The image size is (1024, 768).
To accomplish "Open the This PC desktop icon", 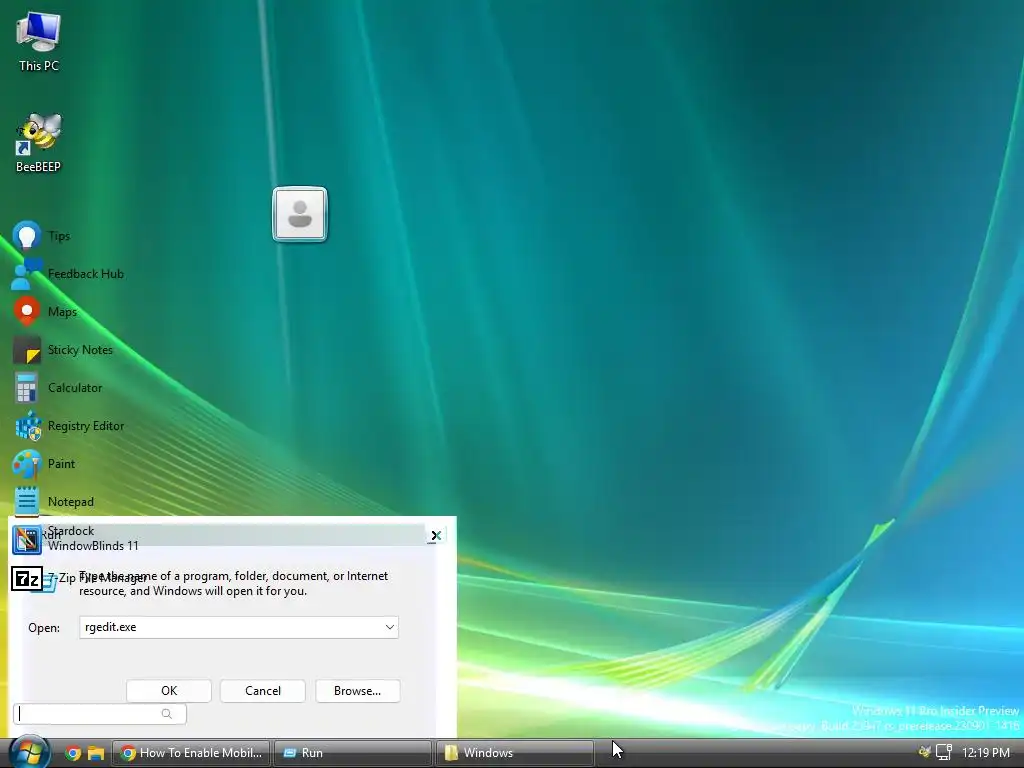I will click(x=39, y=41).
